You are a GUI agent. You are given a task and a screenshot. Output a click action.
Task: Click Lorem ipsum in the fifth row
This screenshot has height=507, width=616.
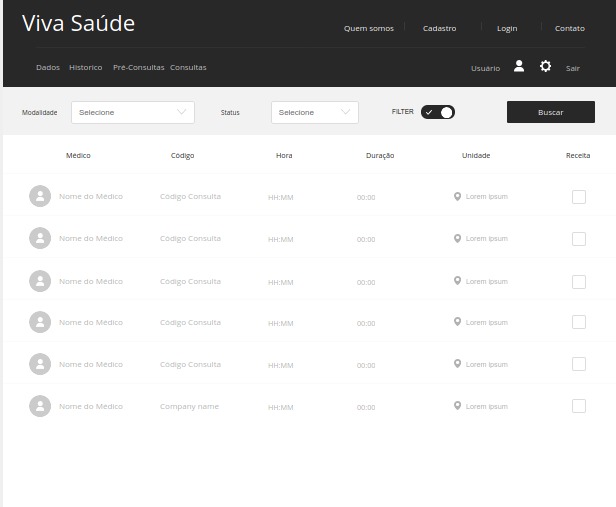click(x=487, y=365)
